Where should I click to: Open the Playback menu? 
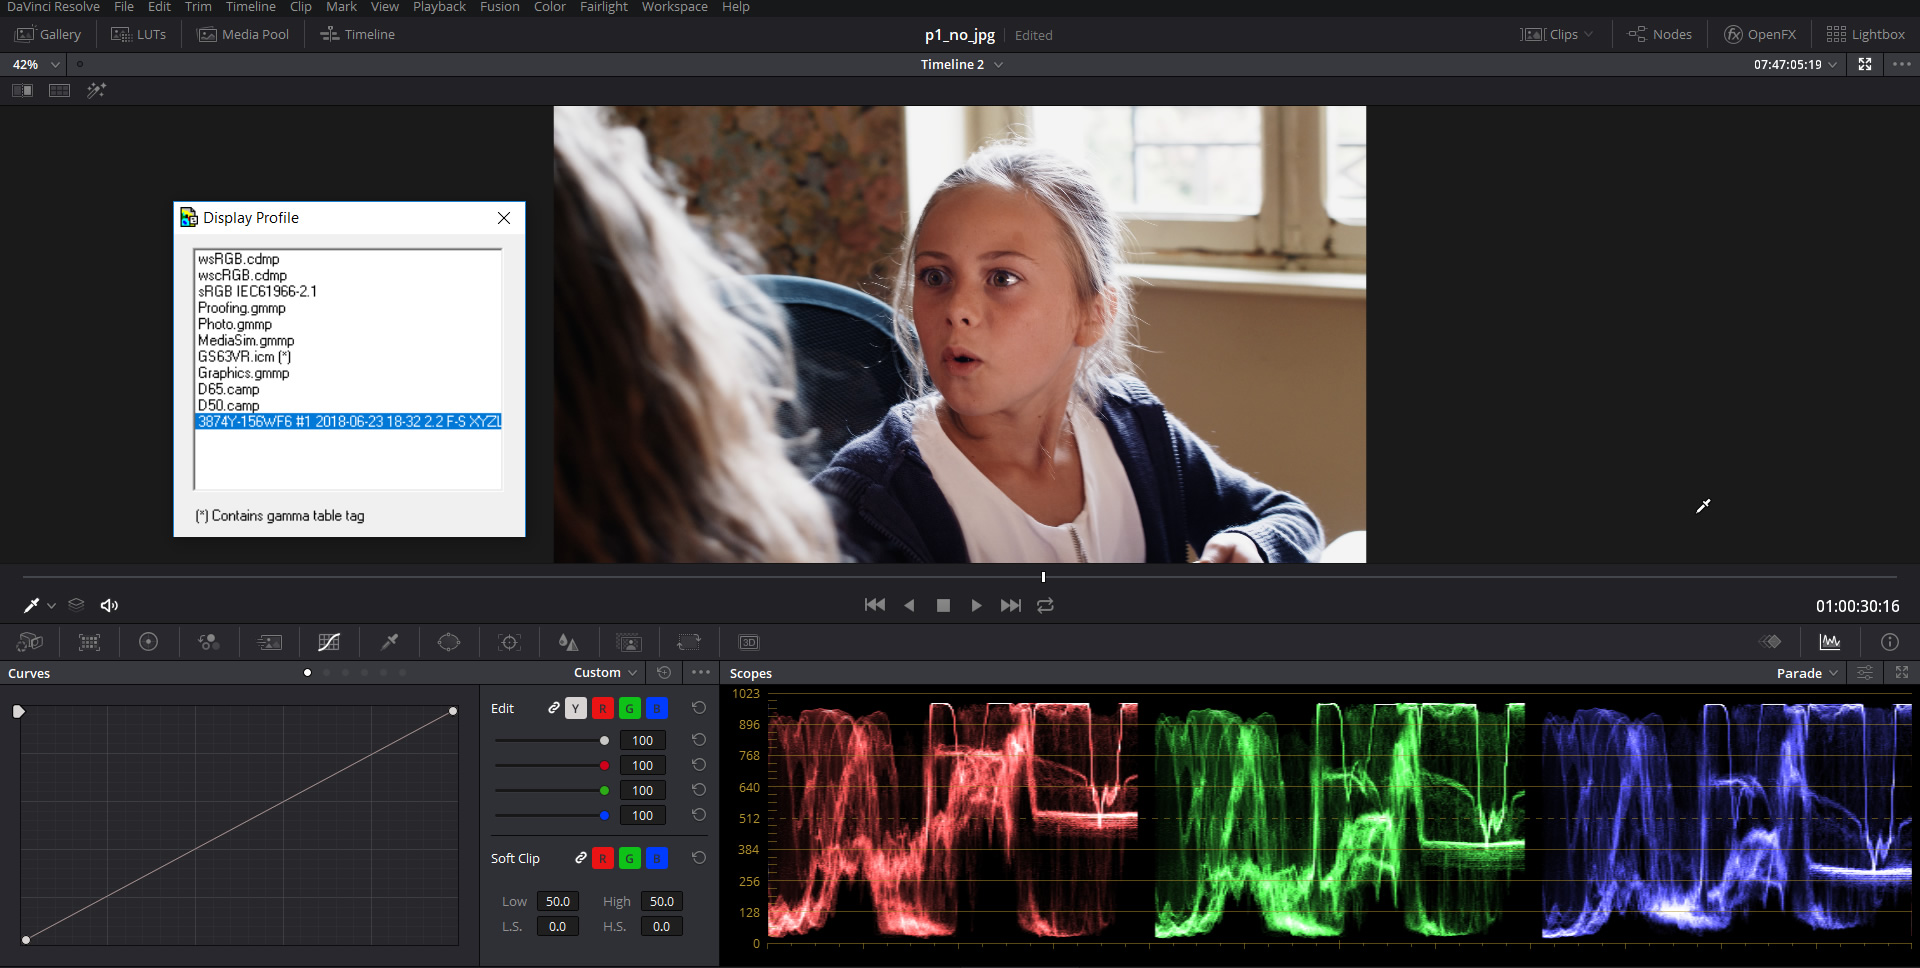click(439, 7)
